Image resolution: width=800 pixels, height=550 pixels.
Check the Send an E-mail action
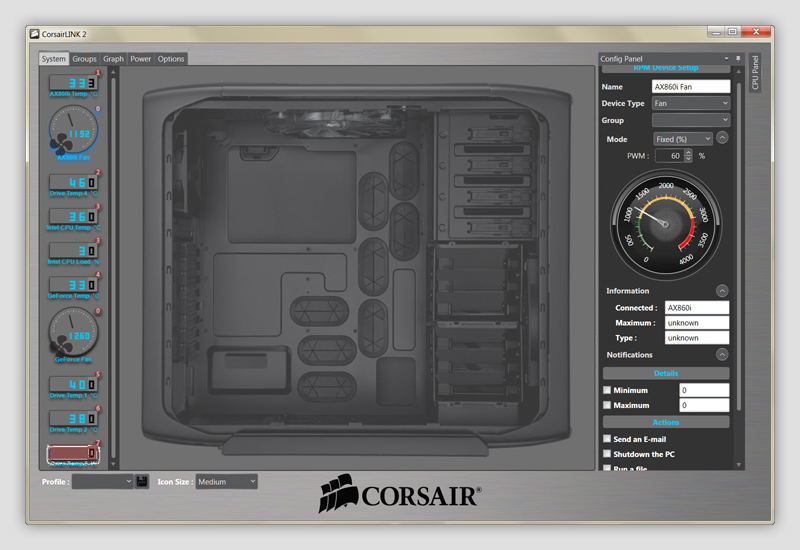coord(607,439)
